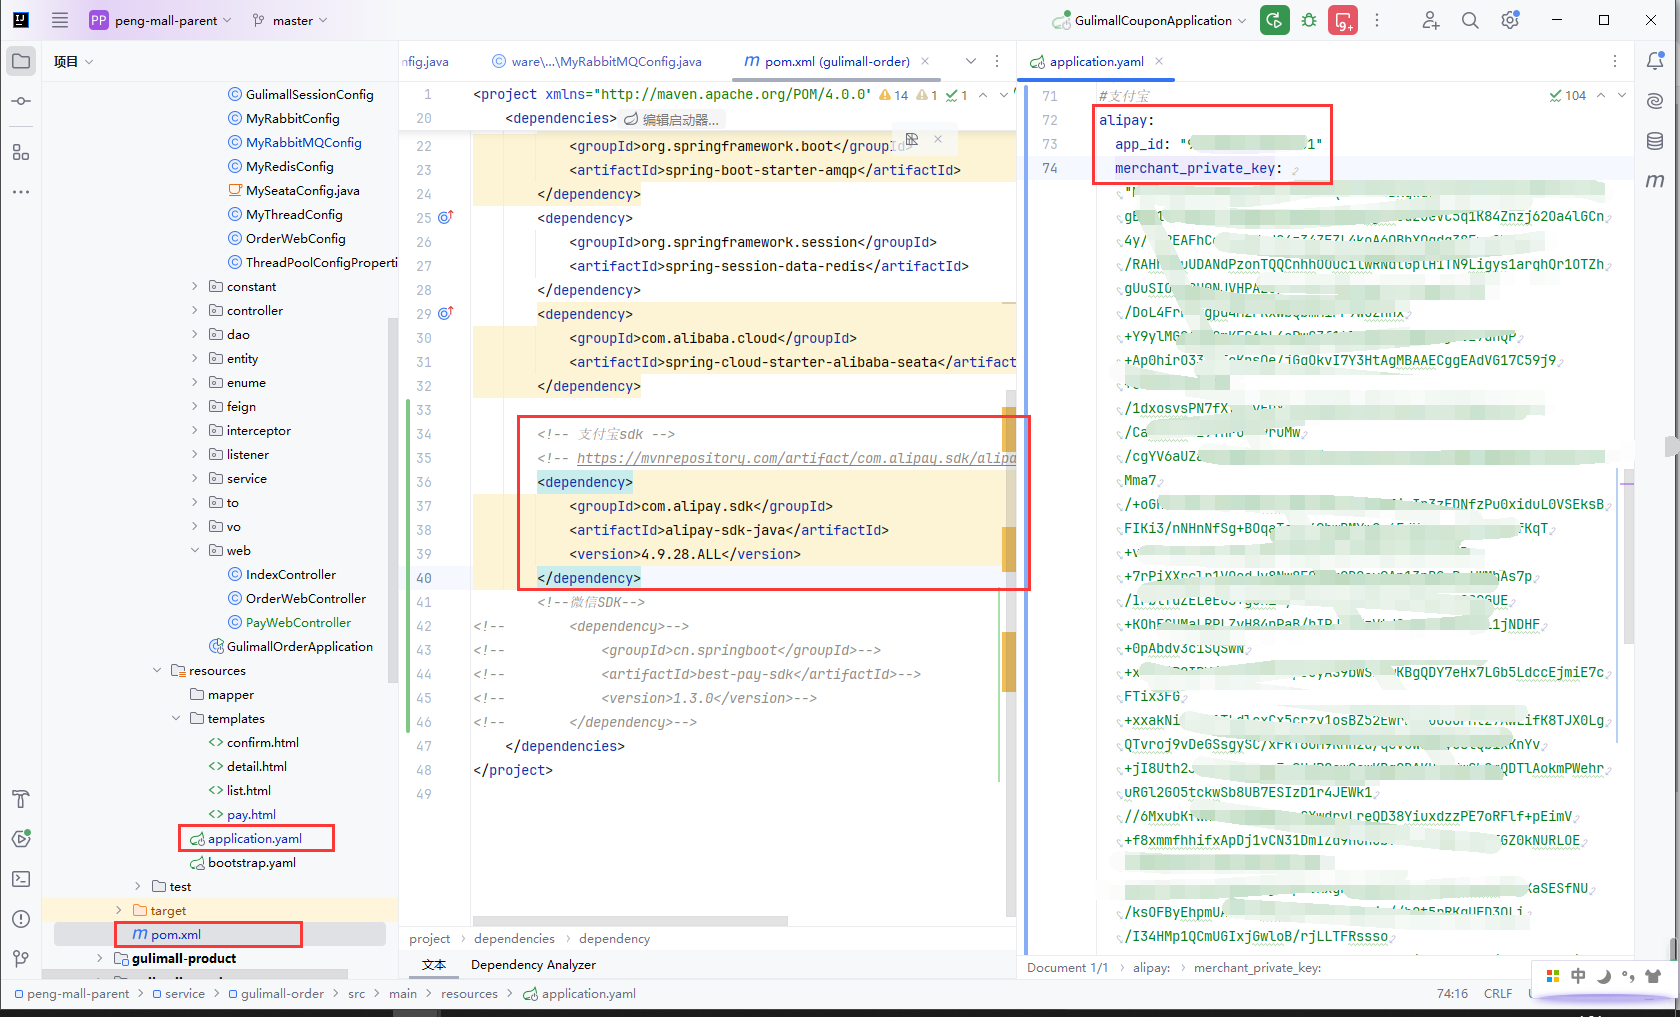
Task: Open Search Everywhere magnifier
Action: tap(1470, 20)
